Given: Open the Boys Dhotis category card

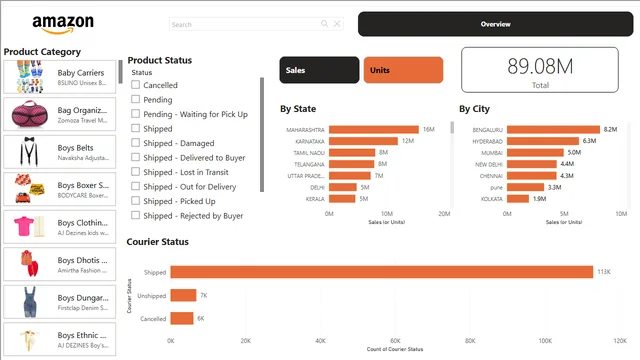Looking at the screenshot, I should click(x=60, y=264).
